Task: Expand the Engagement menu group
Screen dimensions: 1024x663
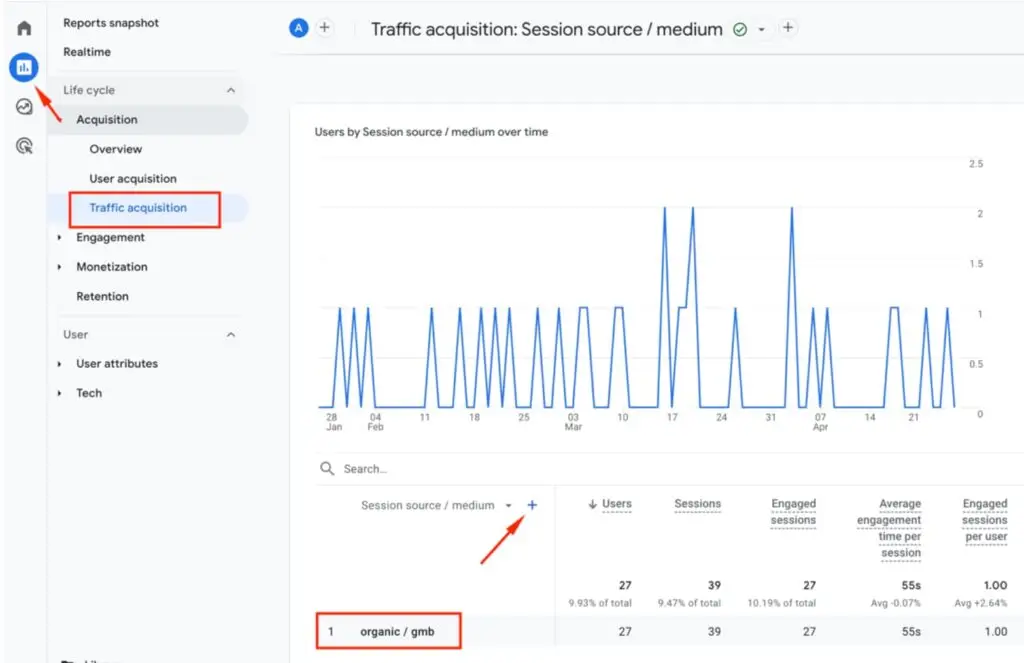Action: [x=60, y=238]
